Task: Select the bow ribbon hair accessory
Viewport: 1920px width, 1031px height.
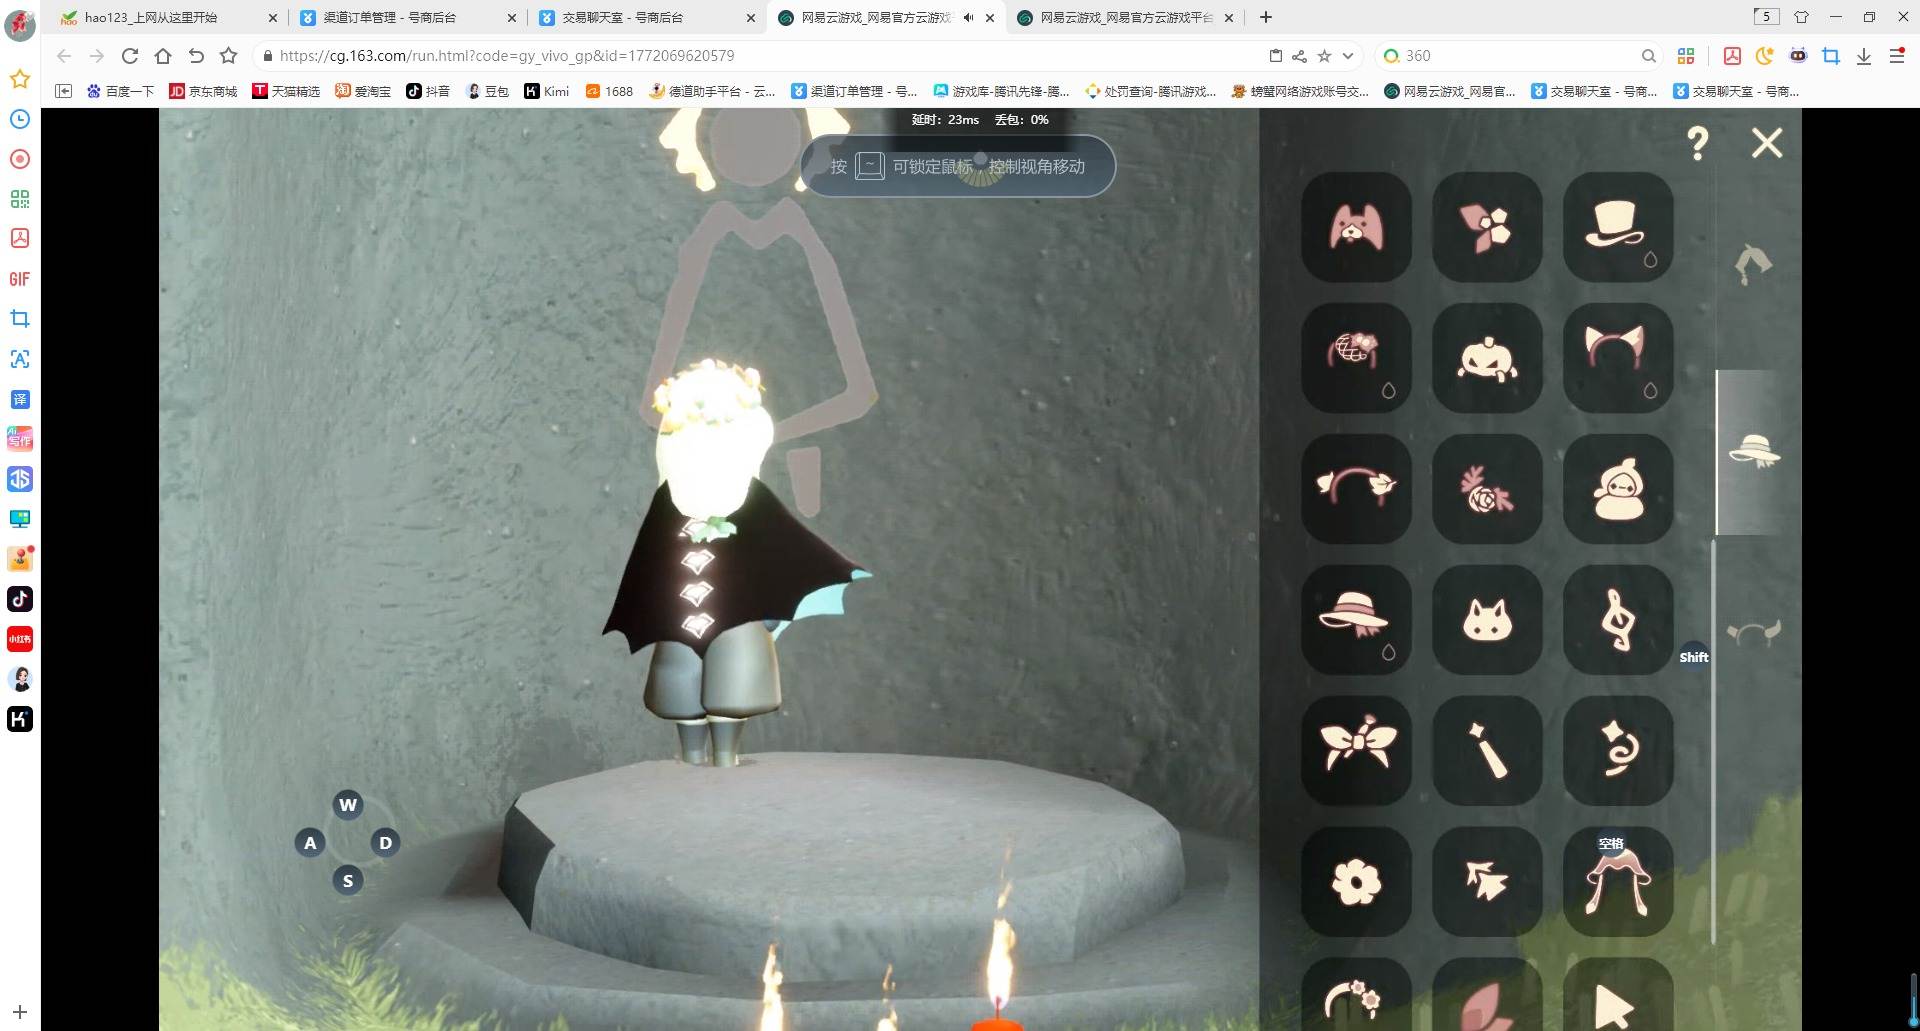Action: (1356, 751)
